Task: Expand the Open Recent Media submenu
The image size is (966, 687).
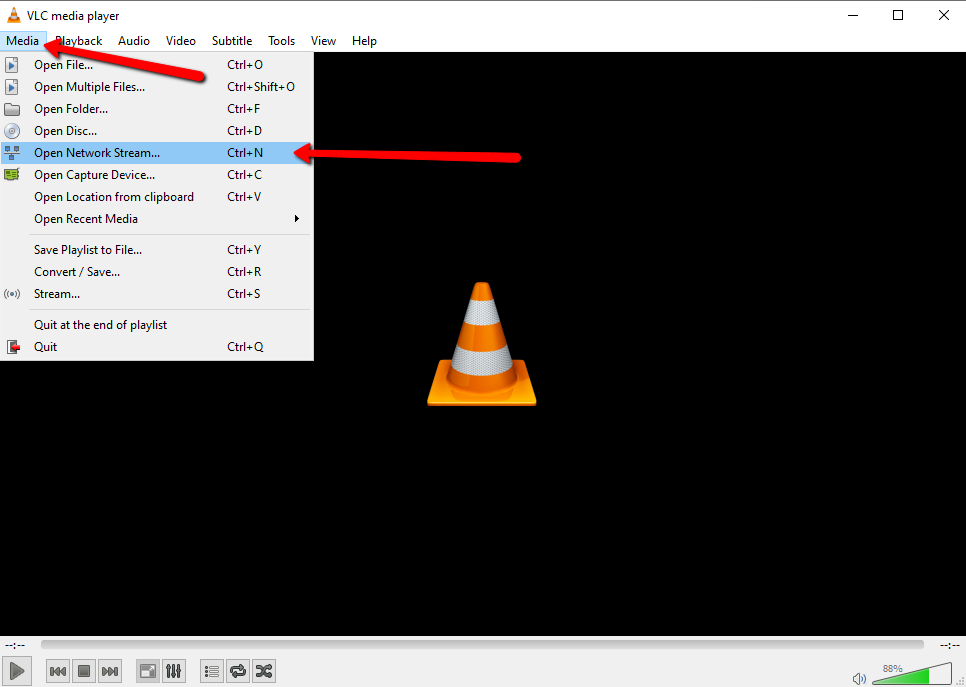Action: pos(157,219)
